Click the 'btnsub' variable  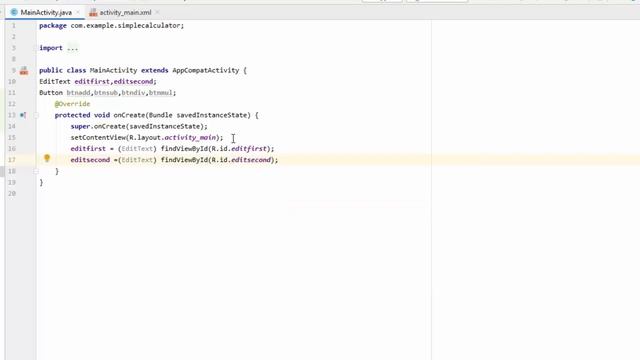[106, 93]
